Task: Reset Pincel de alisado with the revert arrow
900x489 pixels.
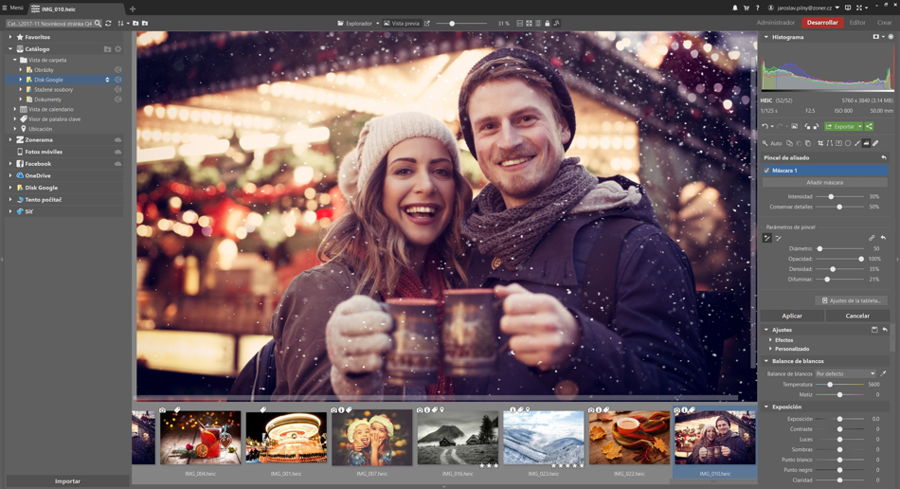Action: (x=884, y=157)
